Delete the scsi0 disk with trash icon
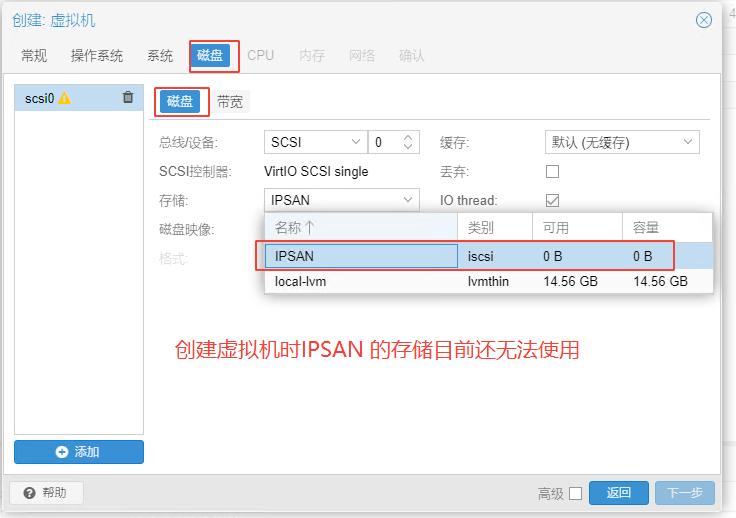Viewport: 736px width, 518px height. coord(128,97)
